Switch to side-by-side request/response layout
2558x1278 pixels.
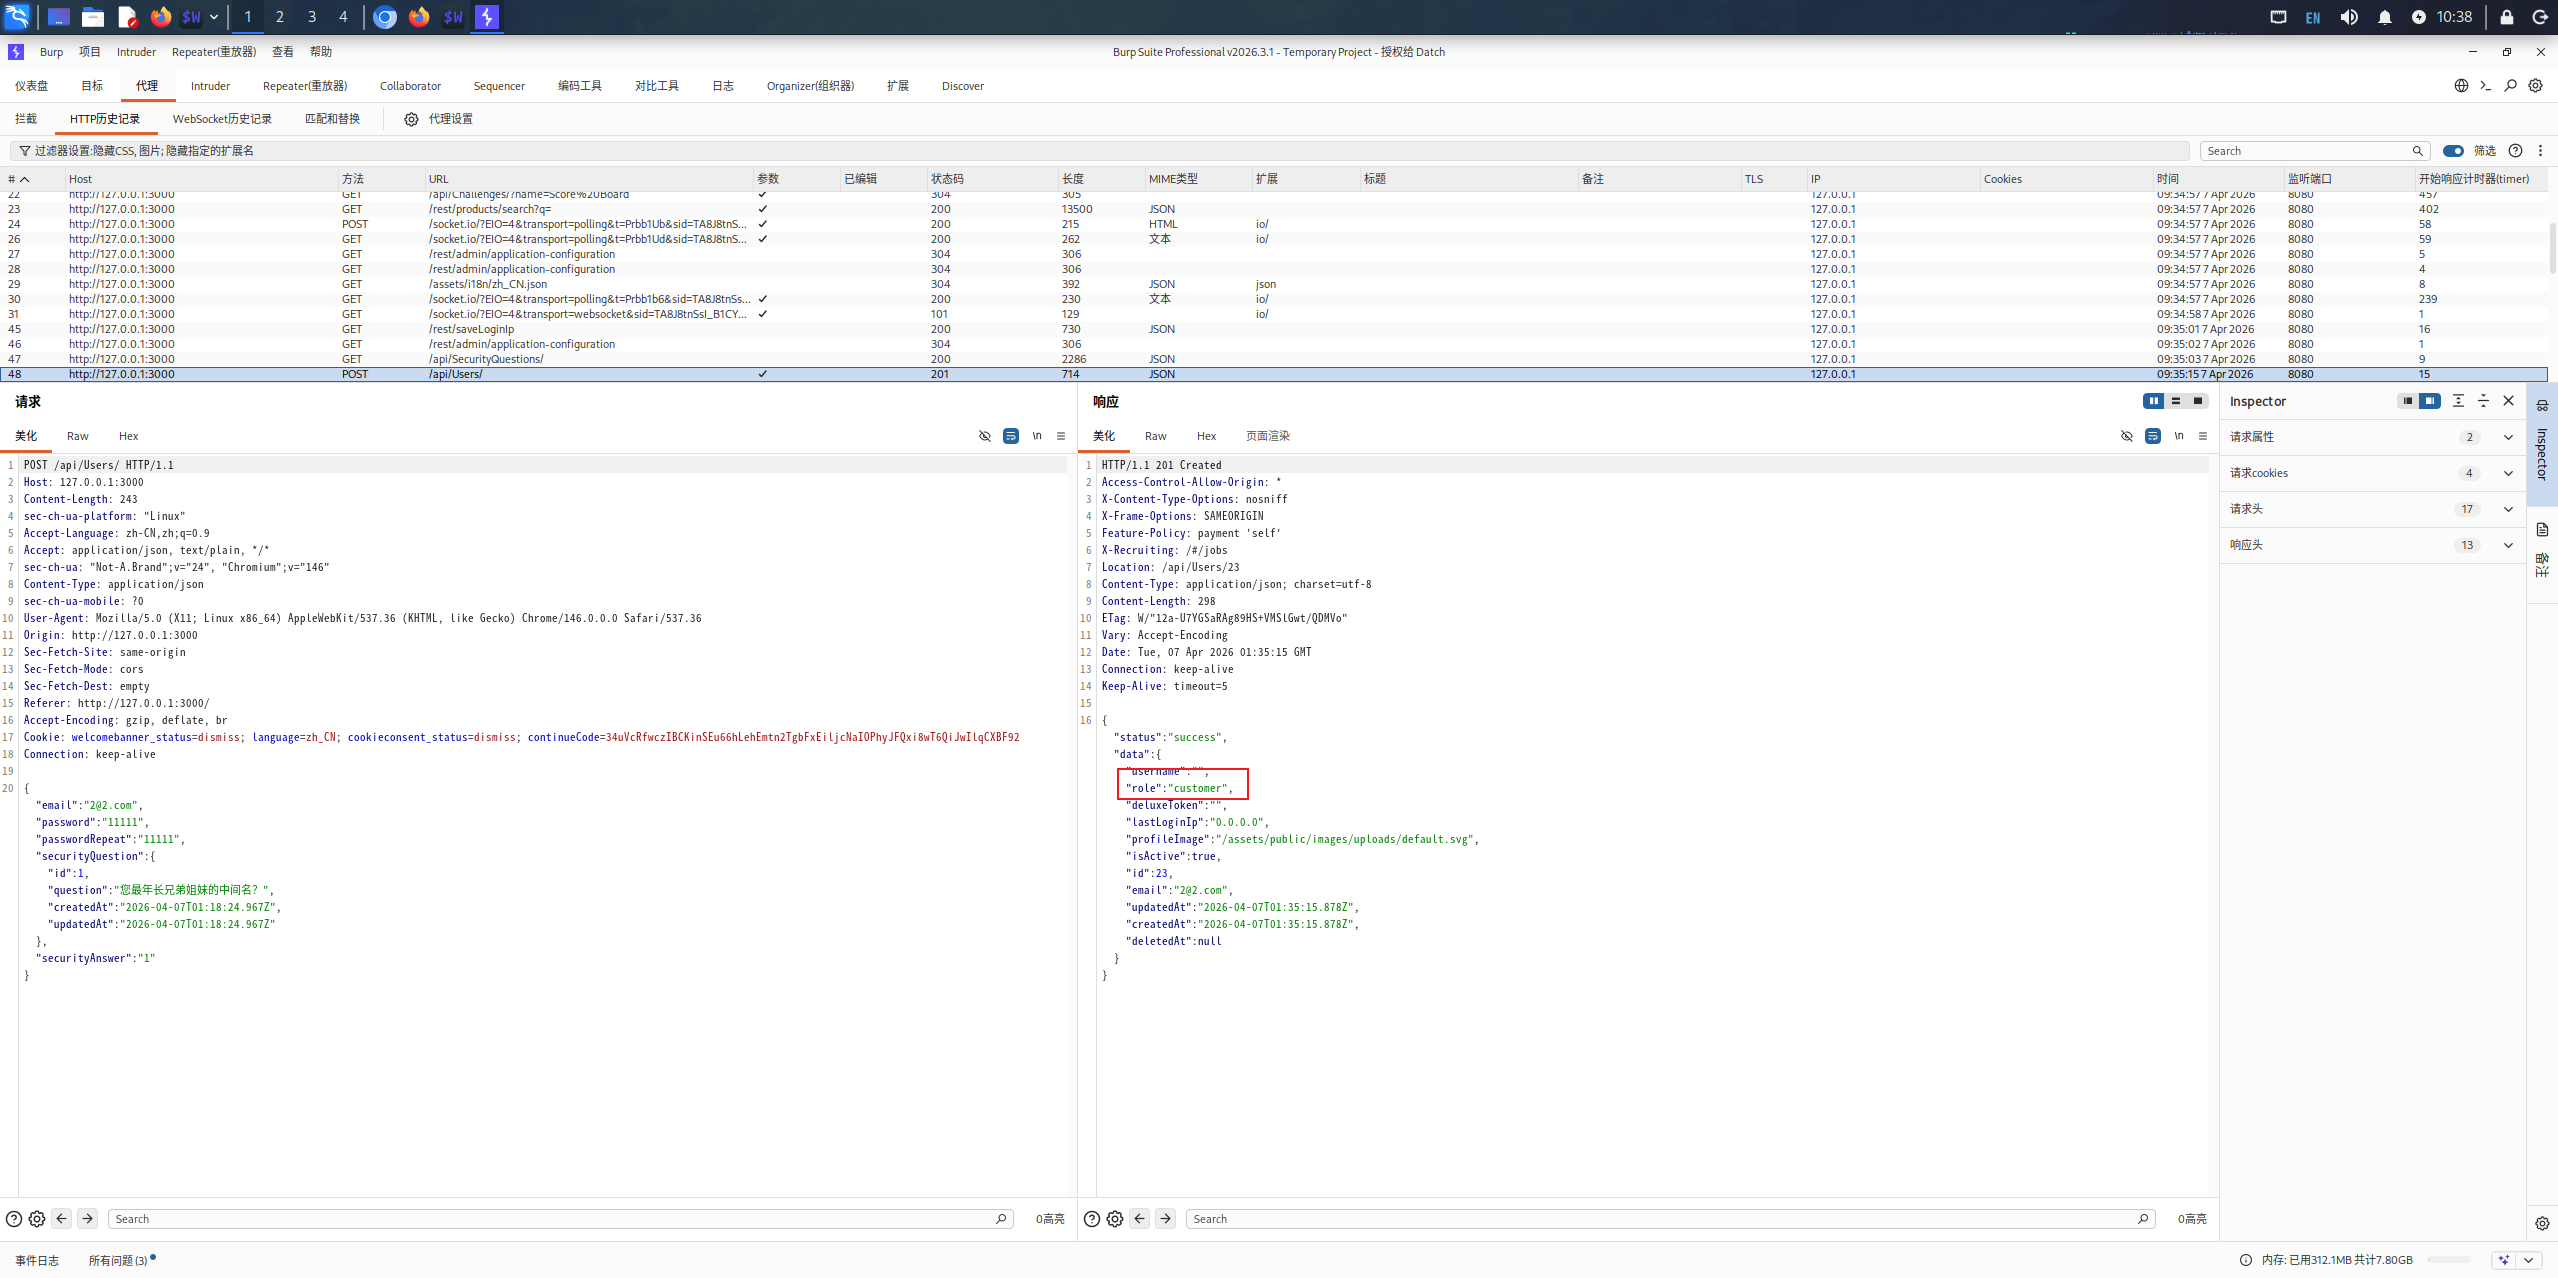(x=2154, y=401)
